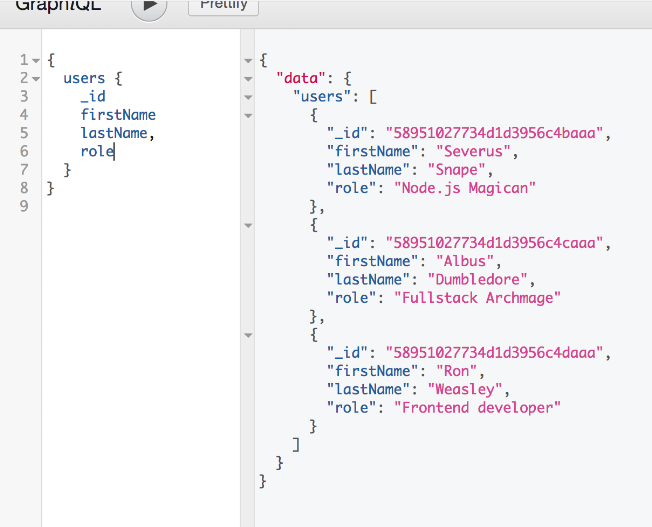This screenshot has width=652, height=527.
Task: Collapse the "users" array in results
Action: (x=248, y=97)
